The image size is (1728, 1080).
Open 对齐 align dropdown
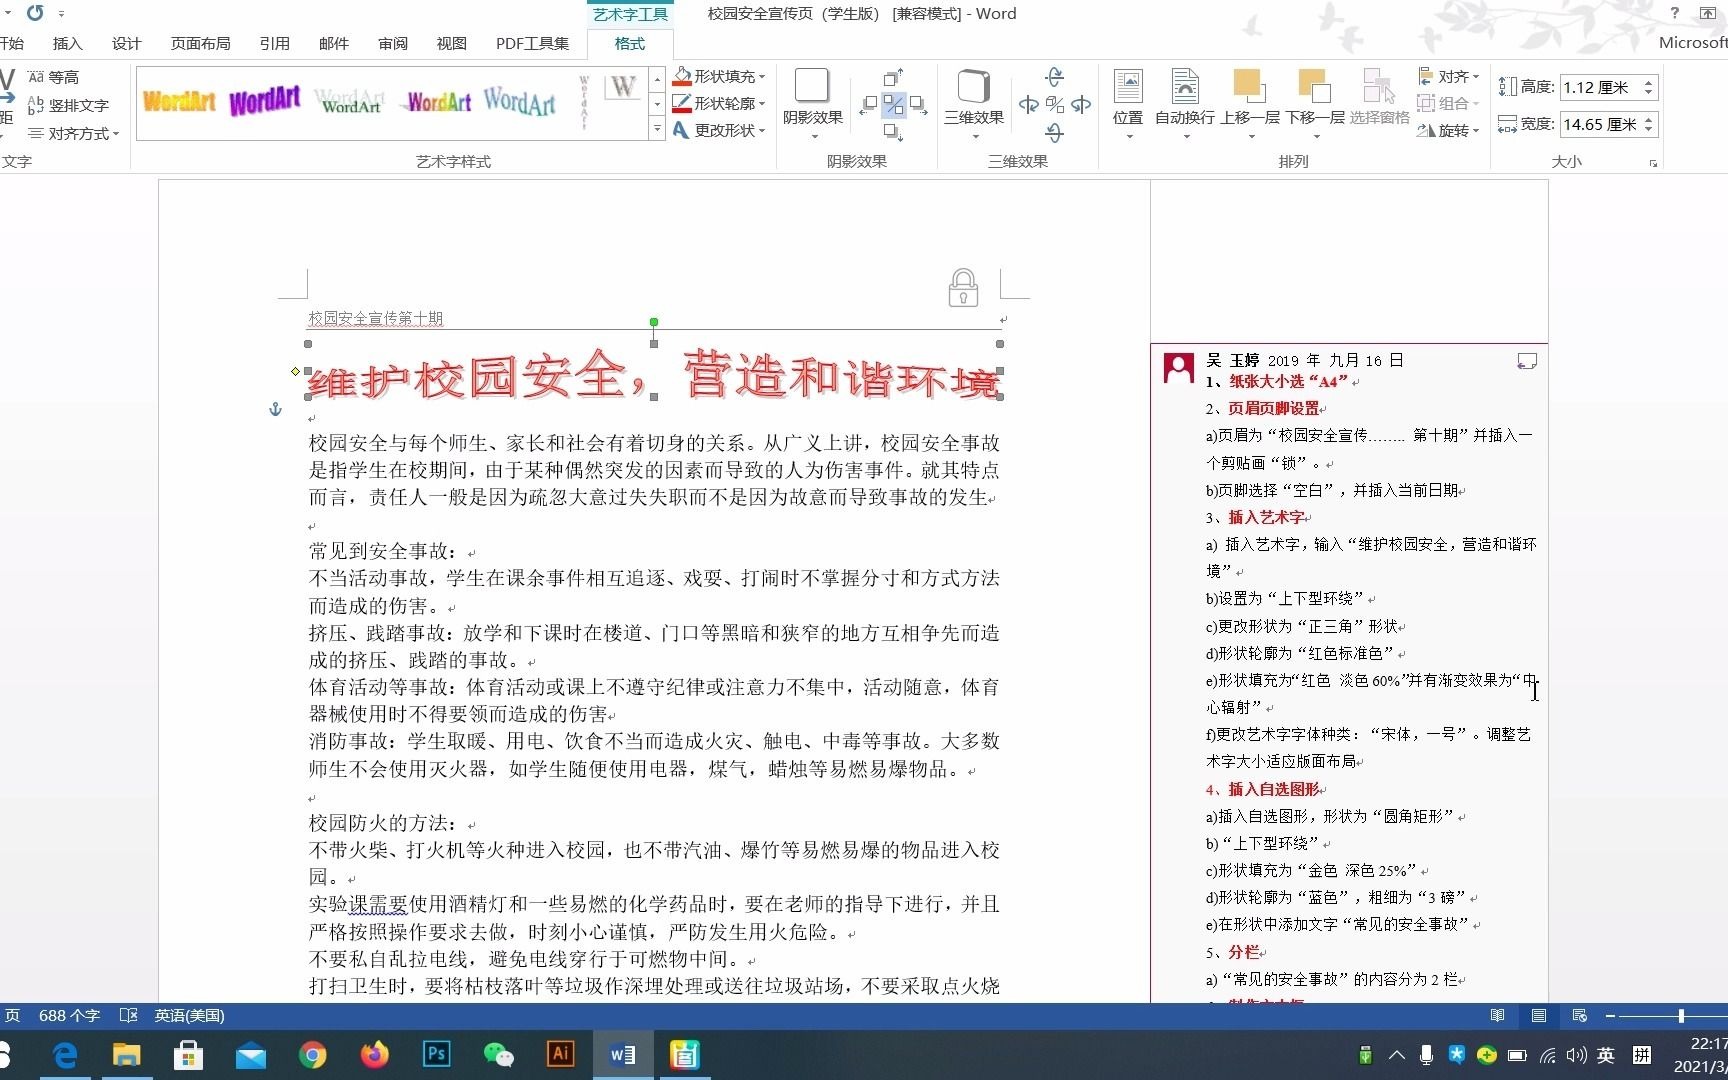click(1448, 76)
